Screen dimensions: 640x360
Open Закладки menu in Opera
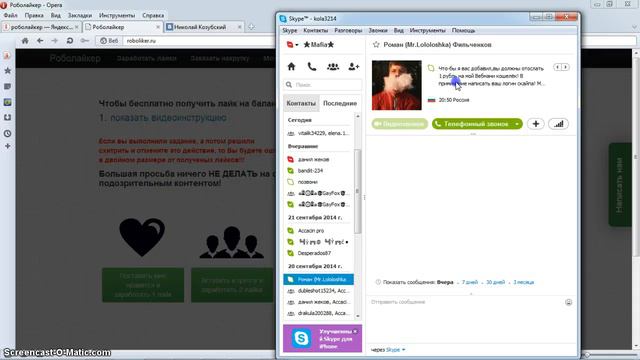pos(80,15)
